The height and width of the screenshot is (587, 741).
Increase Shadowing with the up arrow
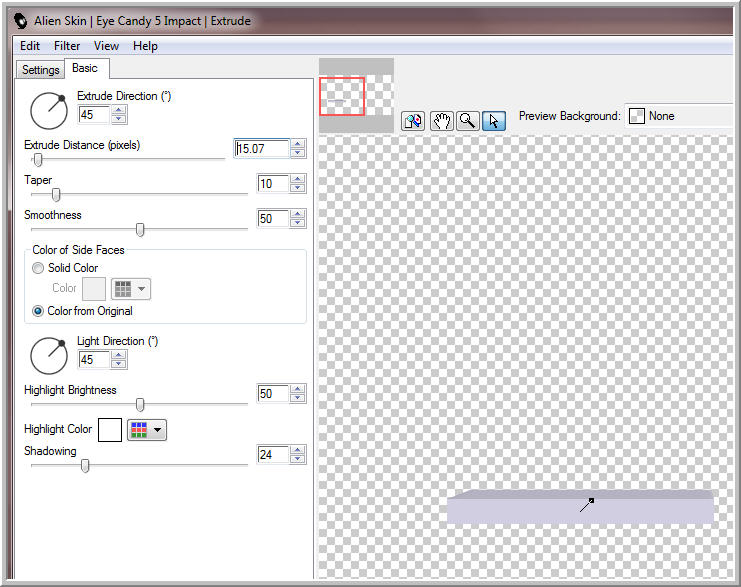[x=298, y=450]
